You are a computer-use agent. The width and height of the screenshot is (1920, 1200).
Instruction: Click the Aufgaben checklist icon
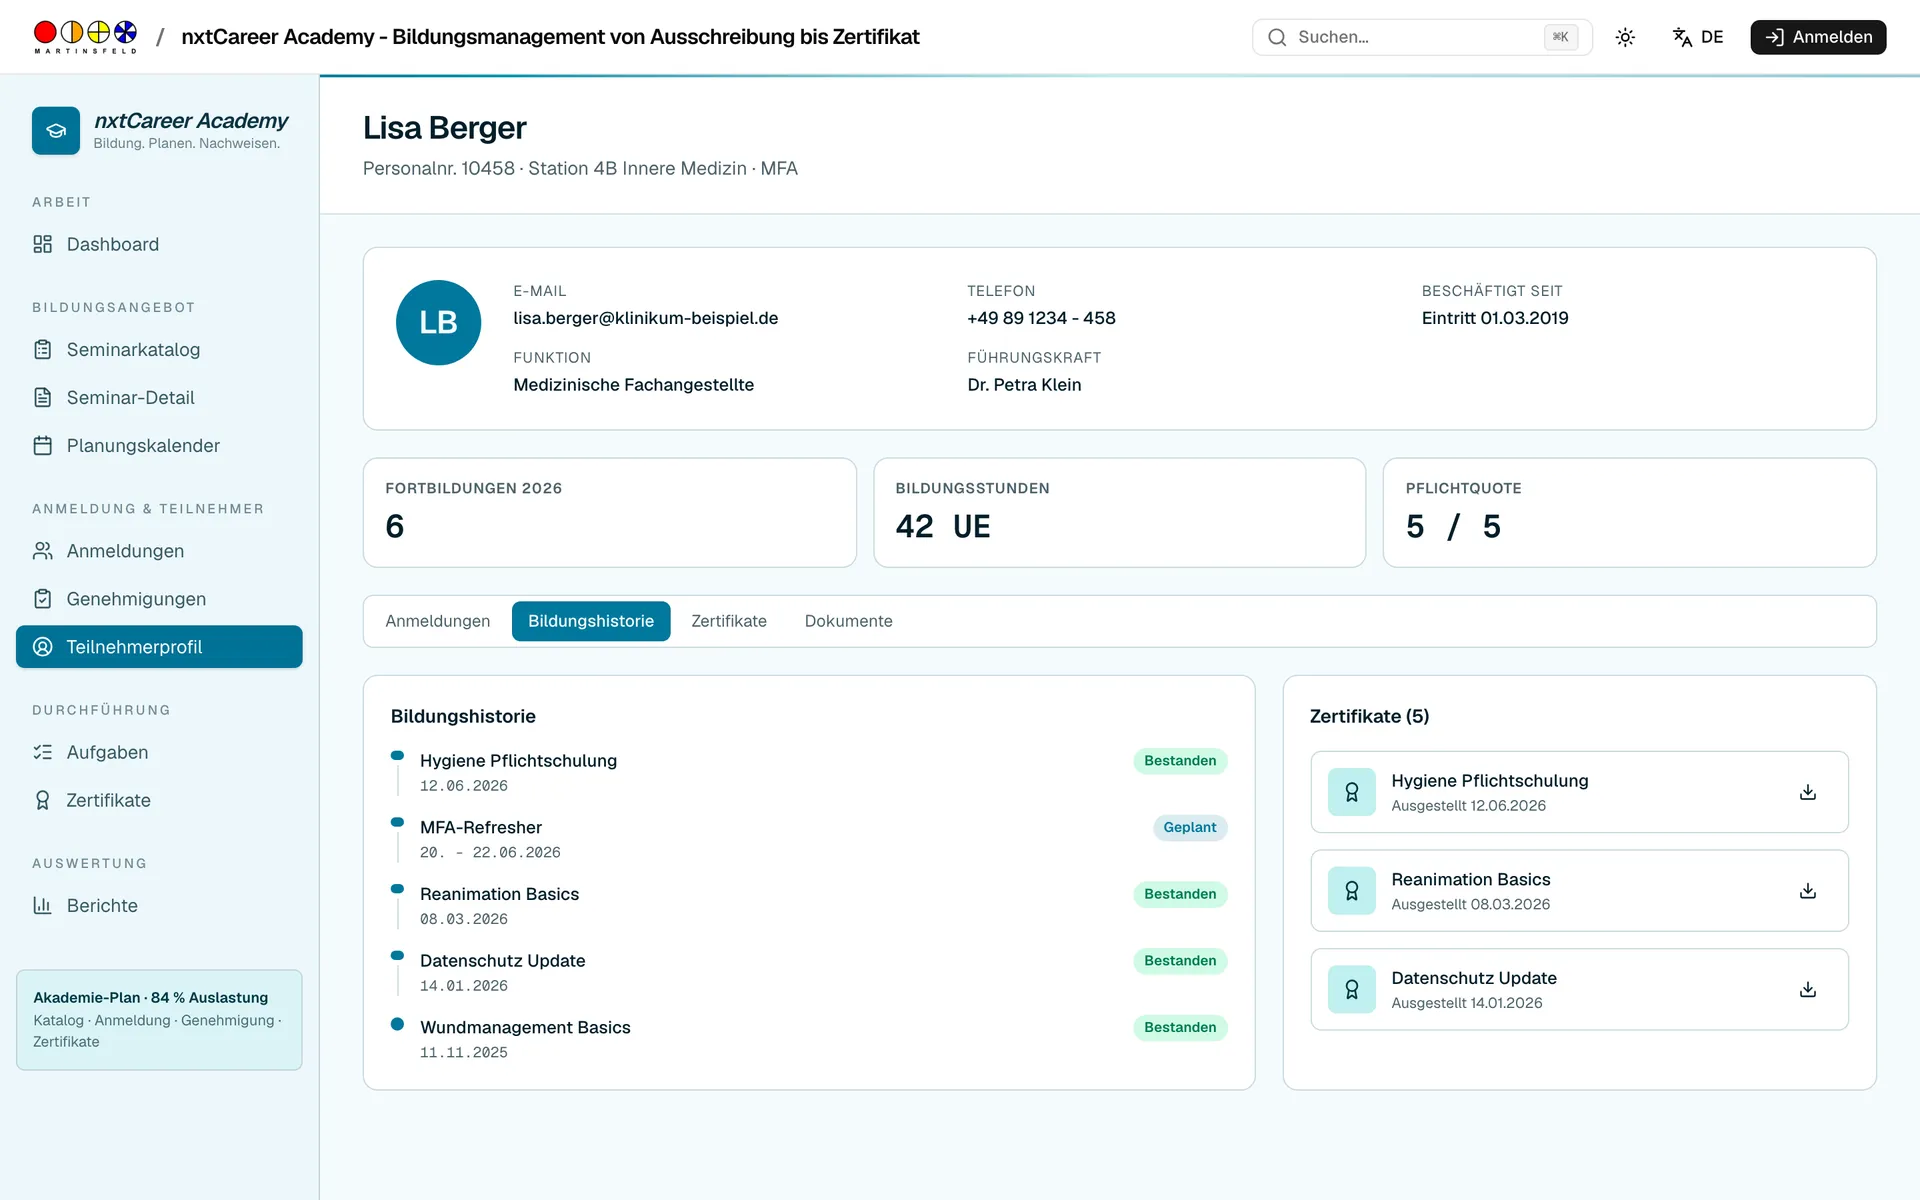pyautogui.click(x=42, y=752)
